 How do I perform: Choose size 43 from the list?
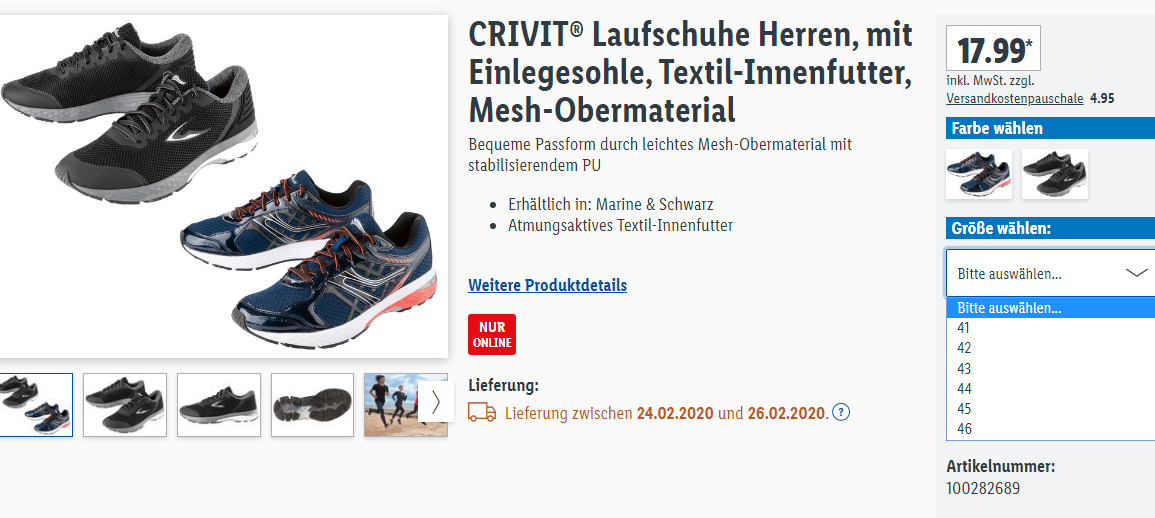pos(1050,368)
